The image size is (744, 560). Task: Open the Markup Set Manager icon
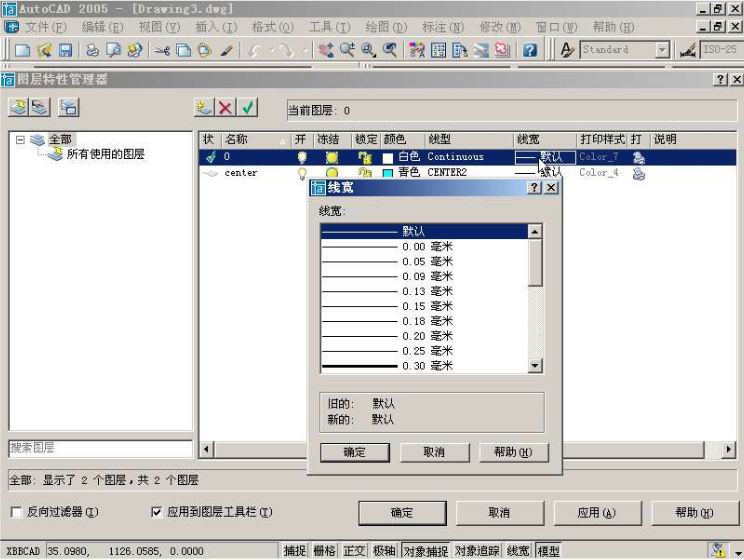(502, 49)
